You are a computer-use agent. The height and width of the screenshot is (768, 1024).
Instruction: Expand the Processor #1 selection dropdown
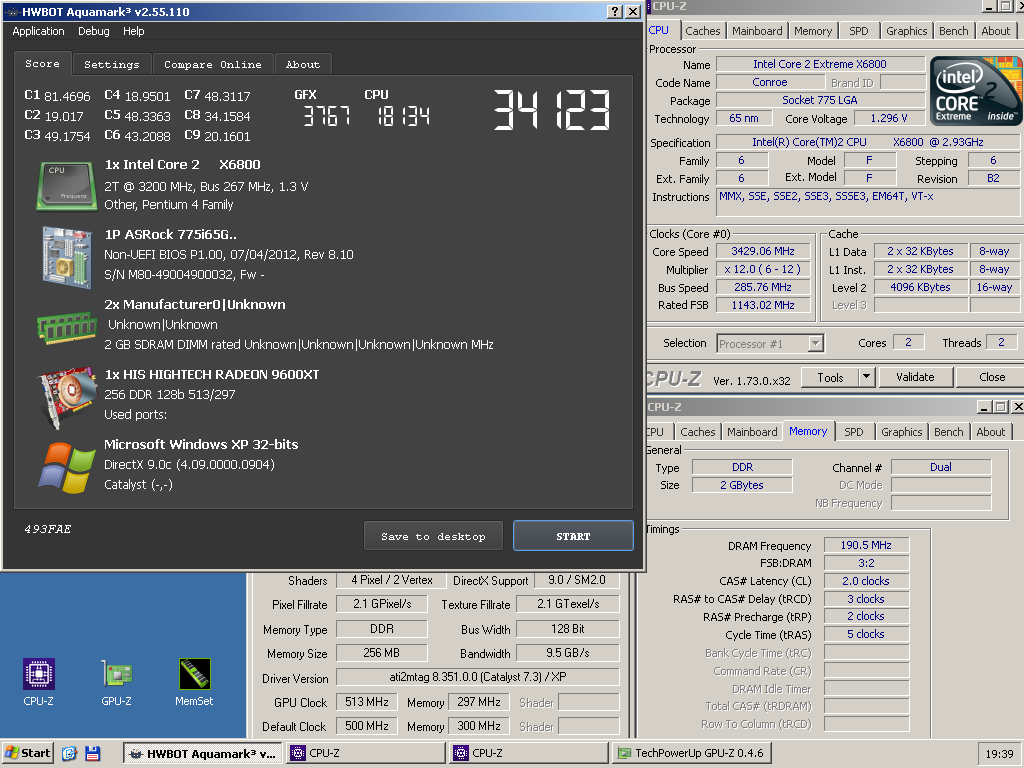tap(815, 344)
